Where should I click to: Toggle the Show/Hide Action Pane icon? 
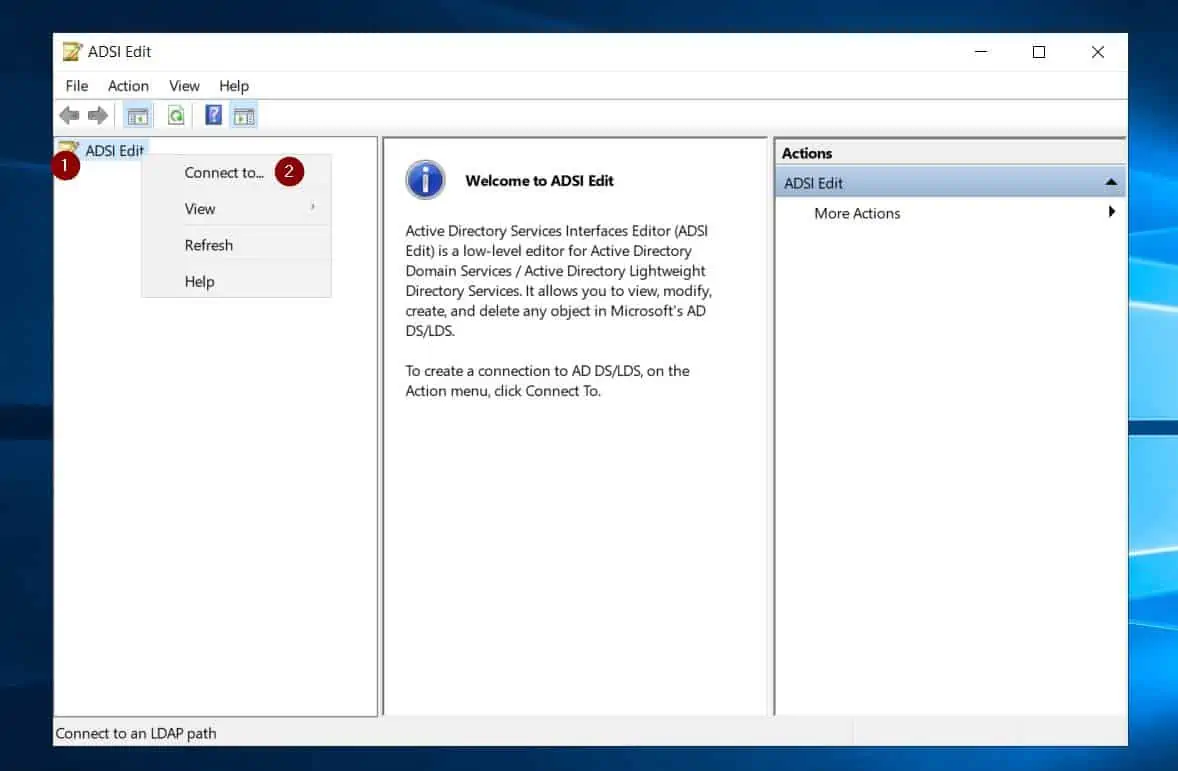[x=244, y=116]
